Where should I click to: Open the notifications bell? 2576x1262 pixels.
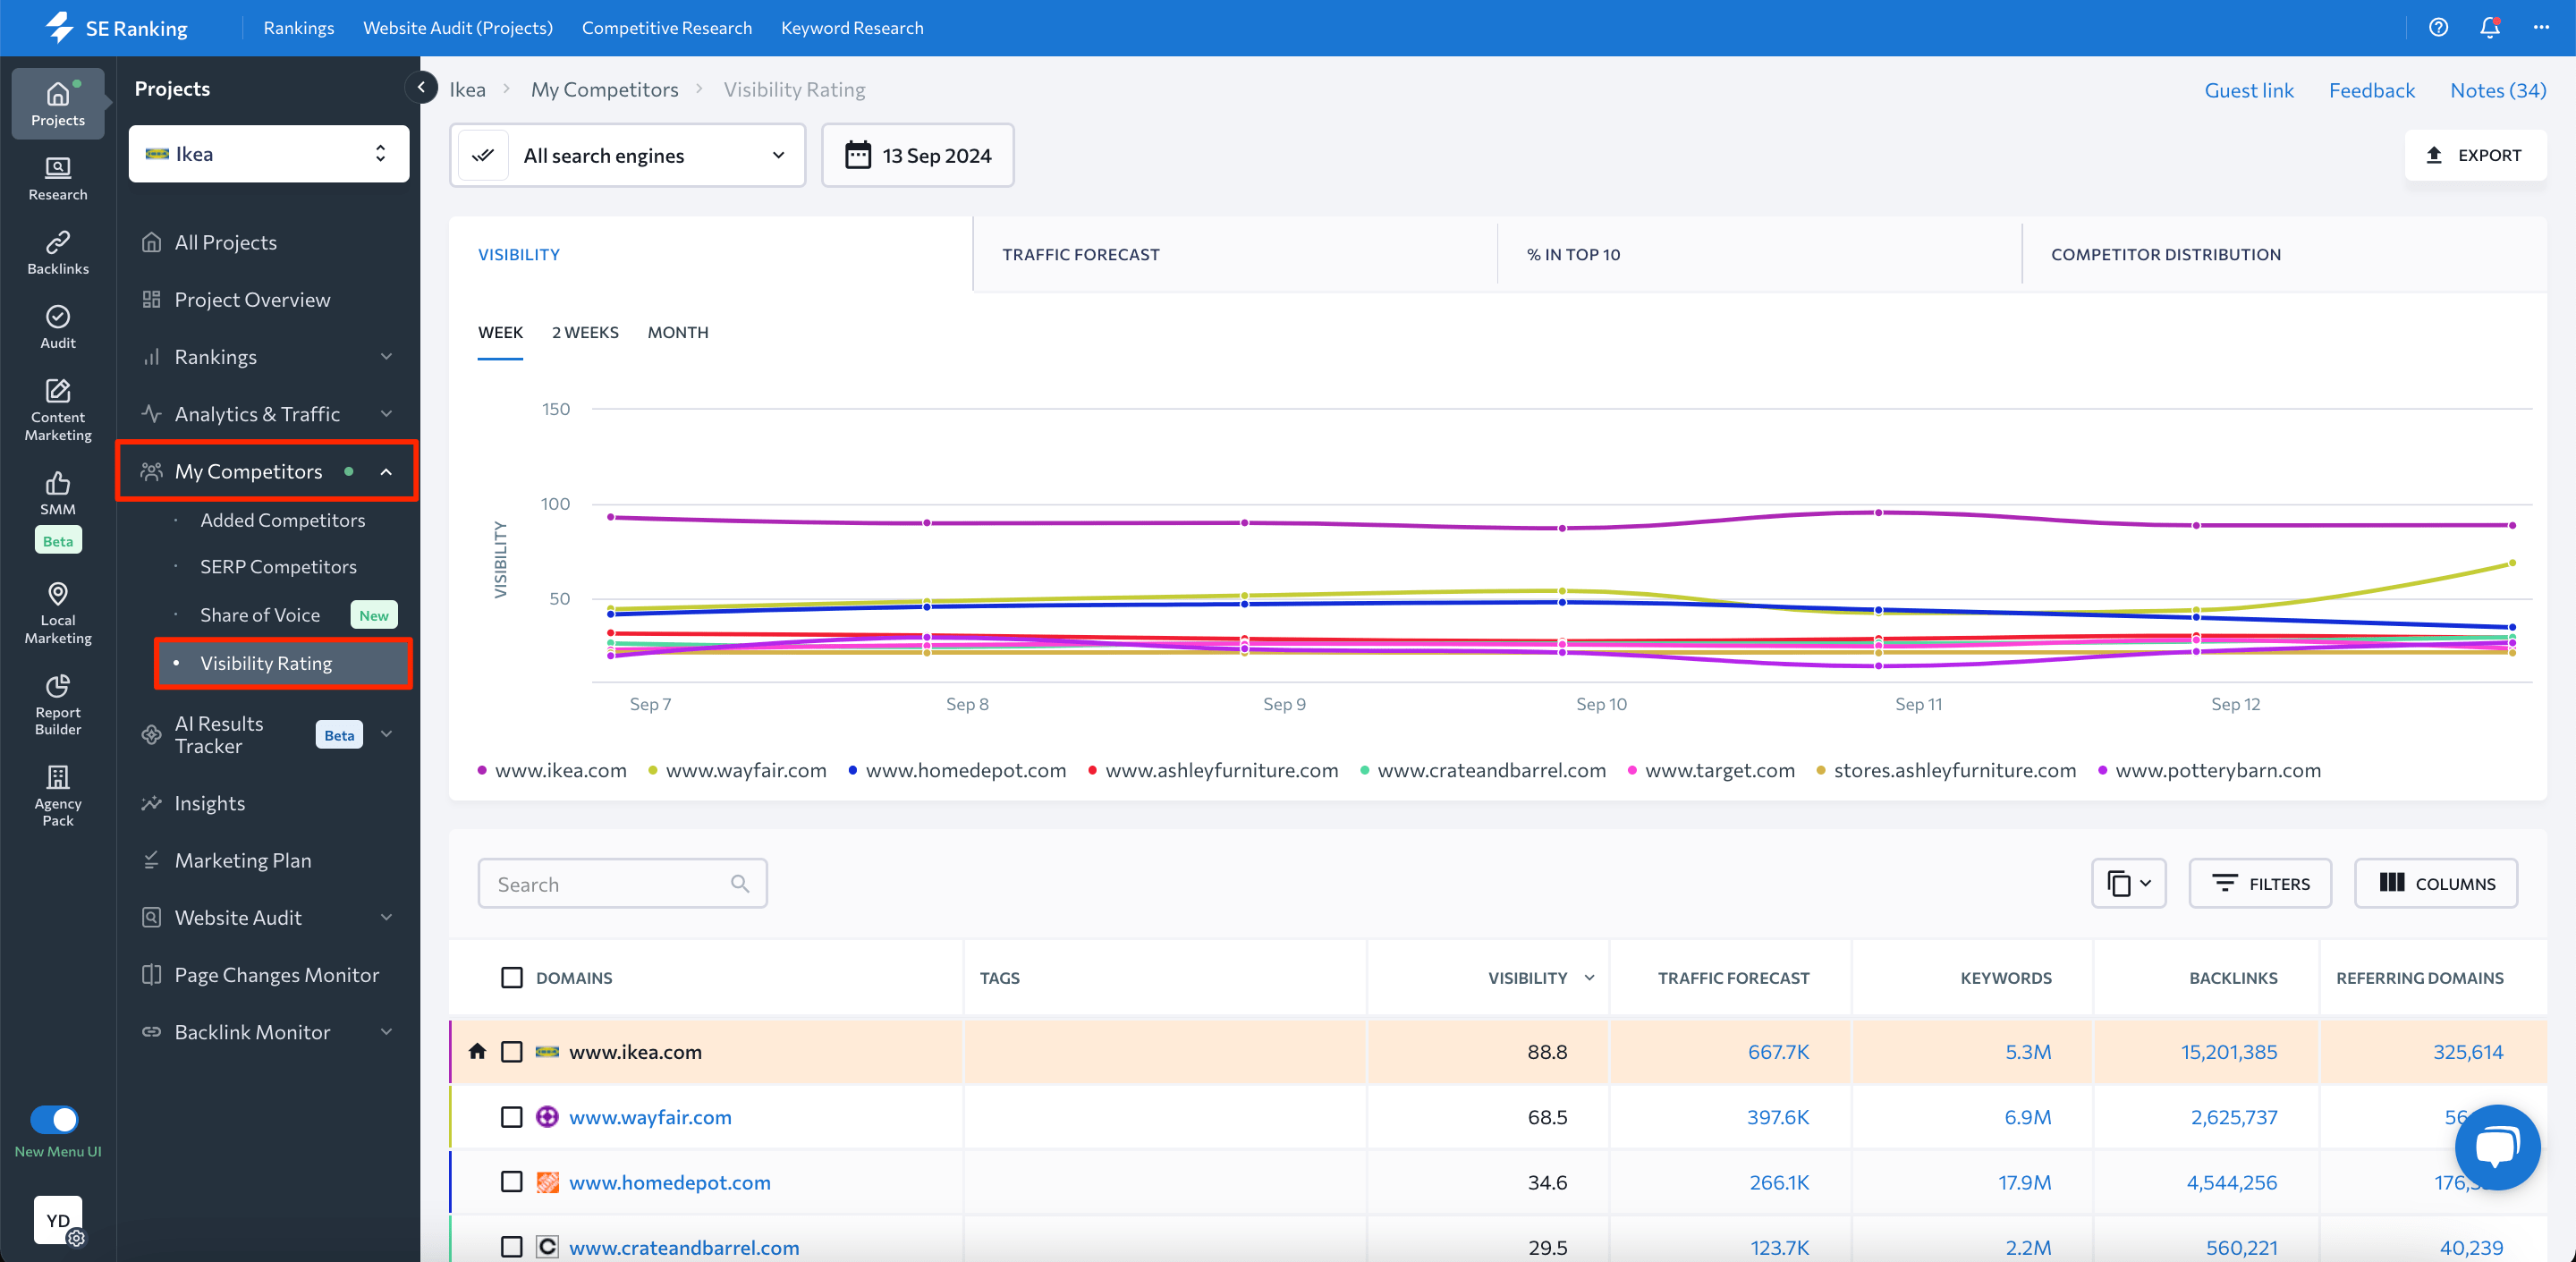click(2490, 28)
